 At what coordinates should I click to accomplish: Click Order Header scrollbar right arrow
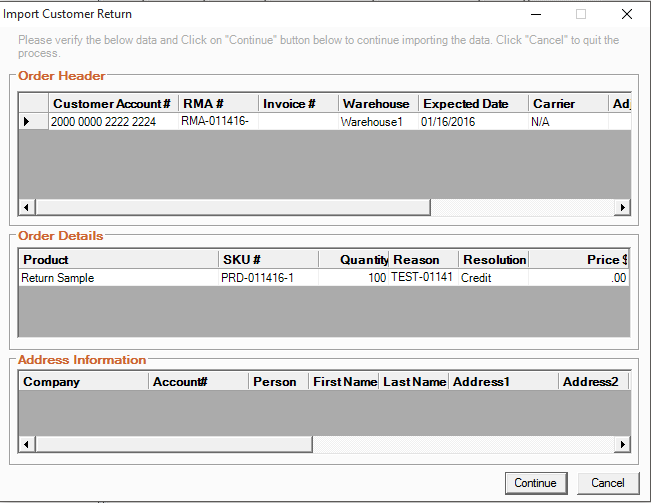pyautogui.click(x=622, y=207)
